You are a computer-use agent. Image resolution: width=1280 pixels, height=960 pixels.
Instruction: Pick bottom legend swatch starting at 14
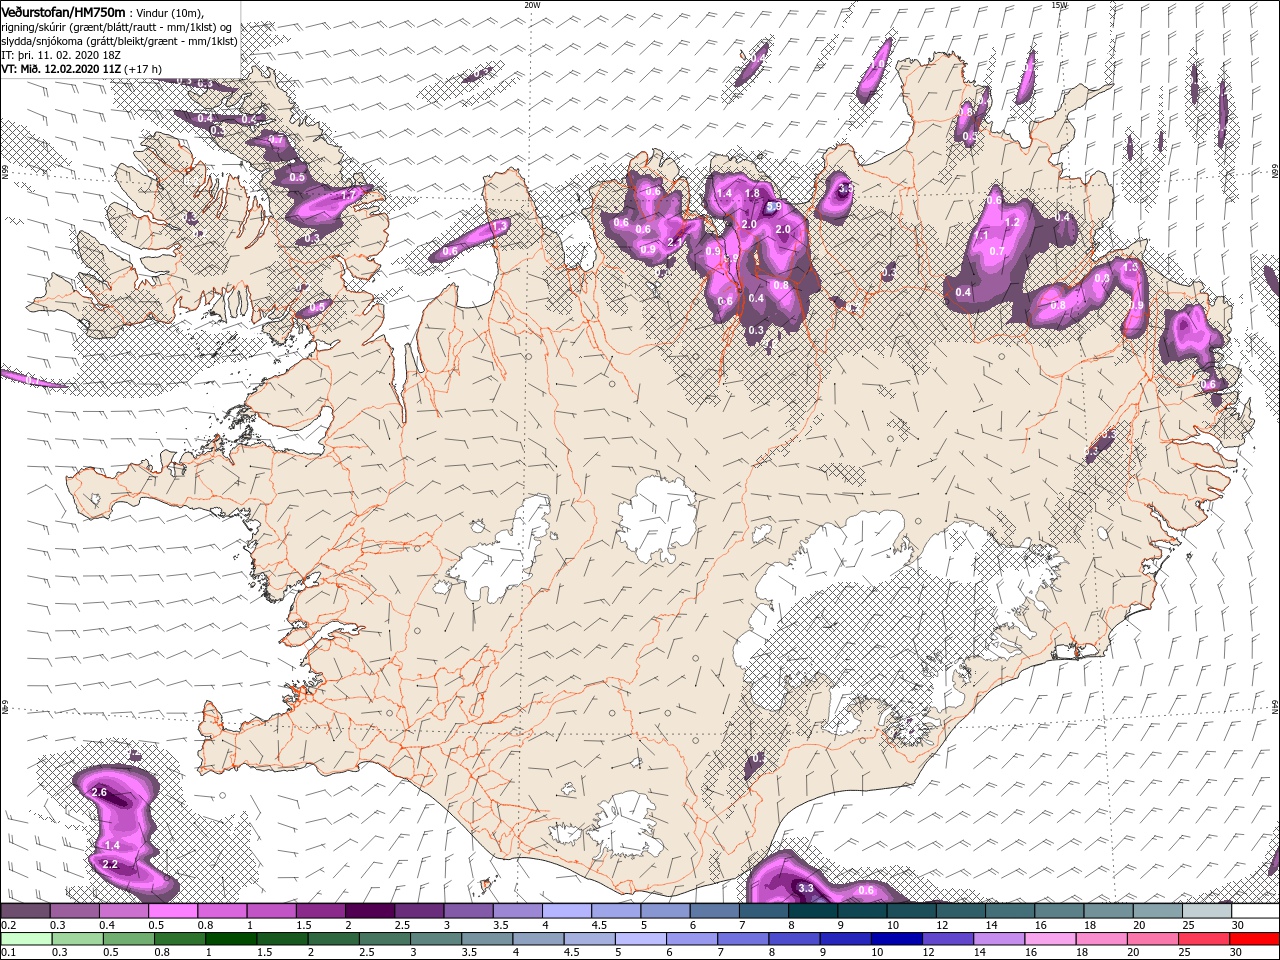998,939
